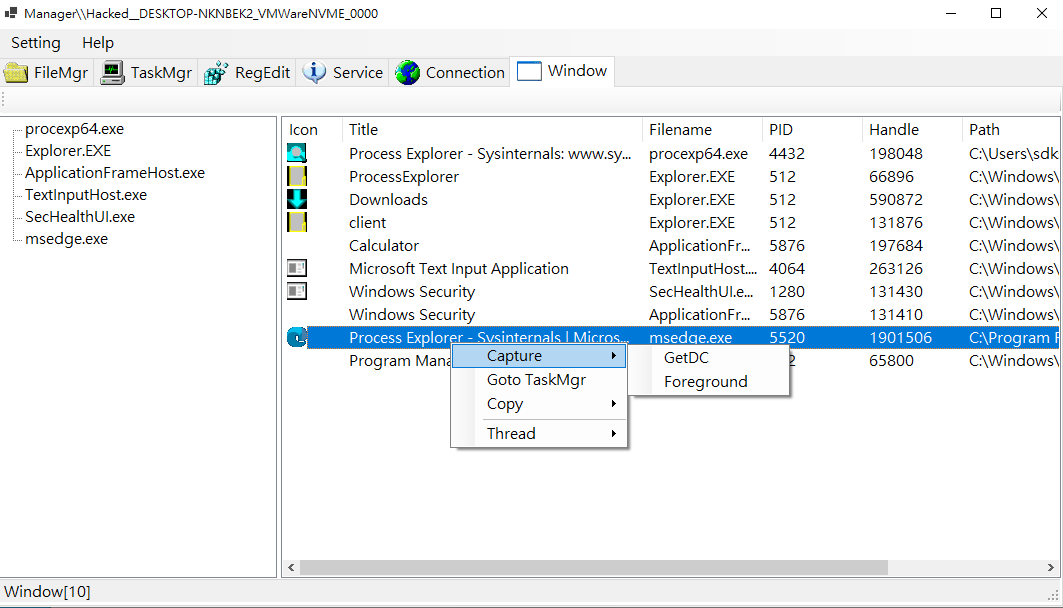
Task: Sort by the PID column header
Action: (812, 129)
